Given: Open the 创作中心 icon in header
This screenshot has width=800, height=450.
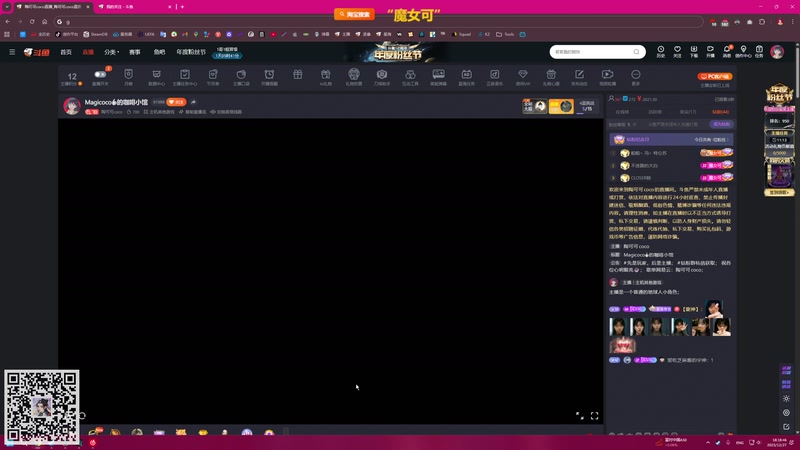Looking at the screenshot, I should (x=743, y=52).
